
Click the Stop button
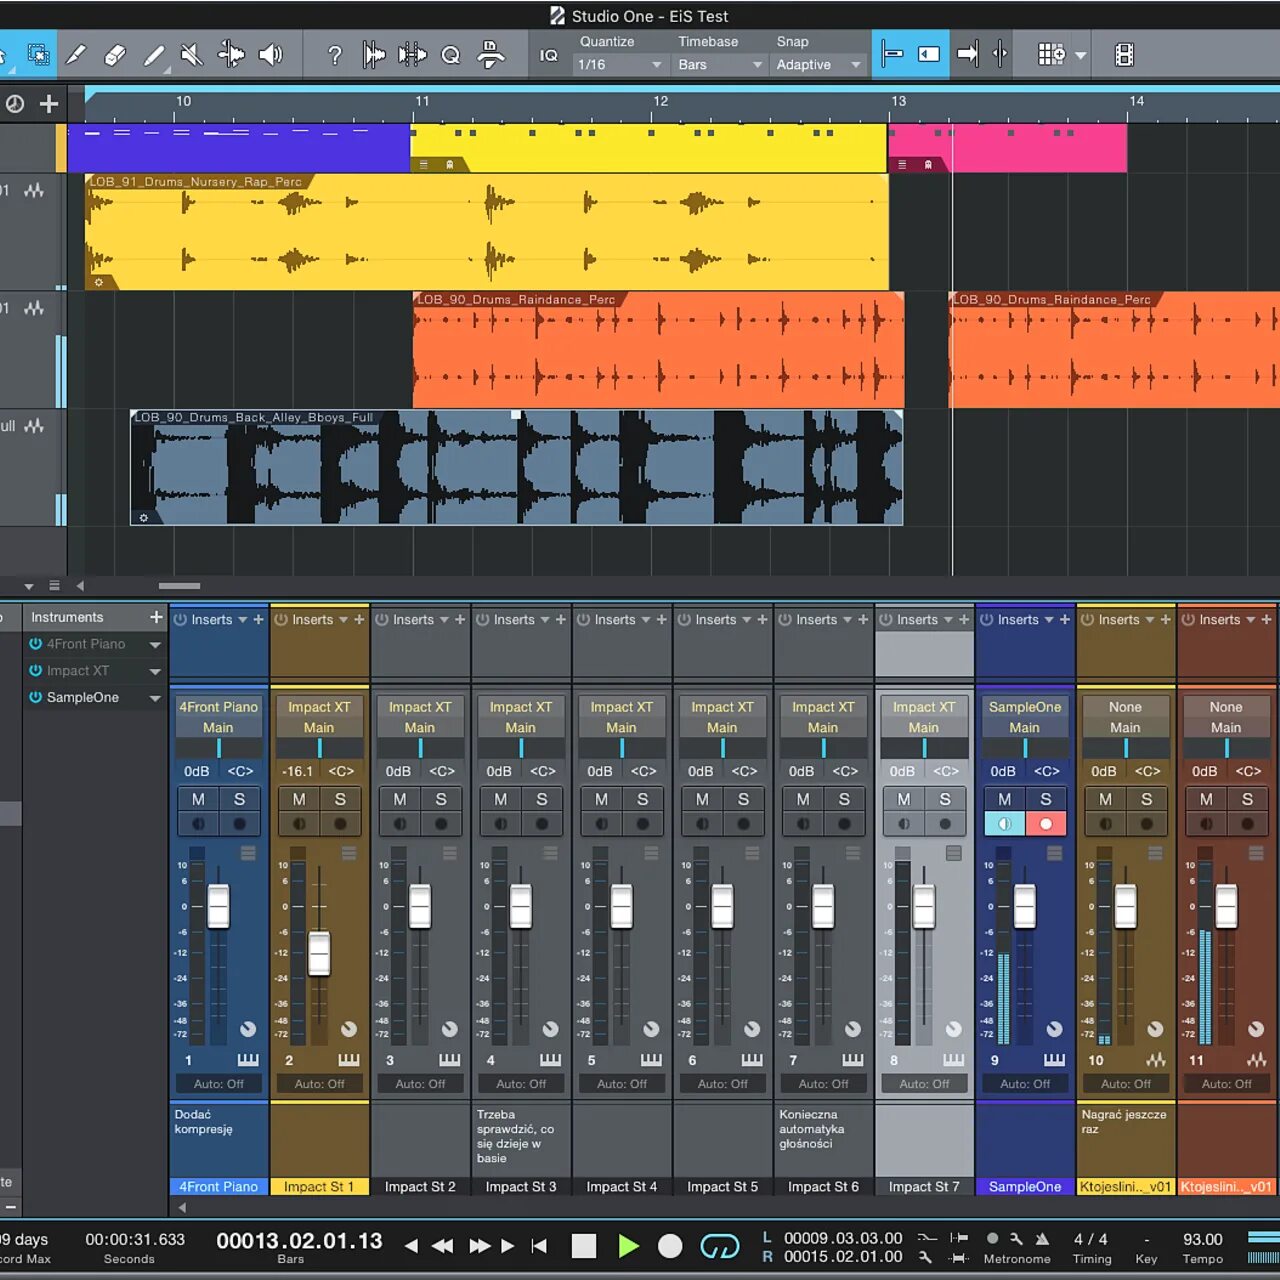pos(584,1246)
